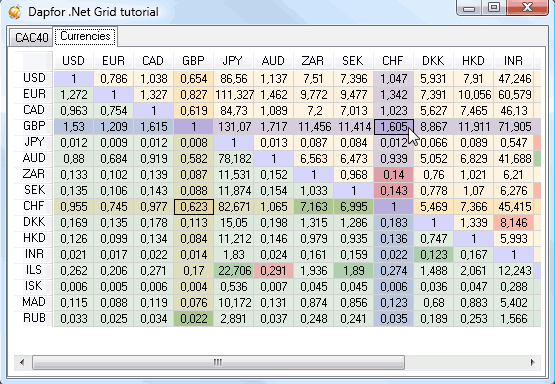Screen dimensions: 555x384
Task: Click the AUD column header
Action: [x=273, y=61]
